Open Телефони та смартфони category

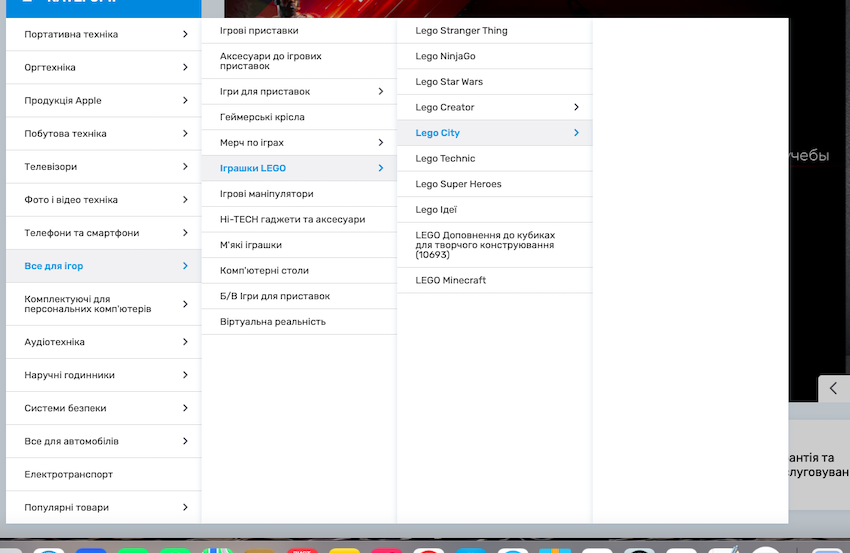pyautogui.click(x=104, y=233)
